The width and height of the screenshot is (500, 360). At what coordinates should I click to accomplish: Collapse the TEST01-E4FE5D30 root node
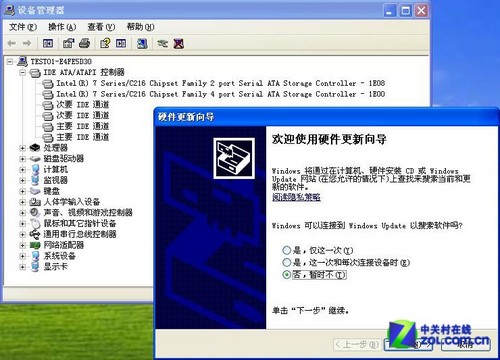tap(10, 62)
